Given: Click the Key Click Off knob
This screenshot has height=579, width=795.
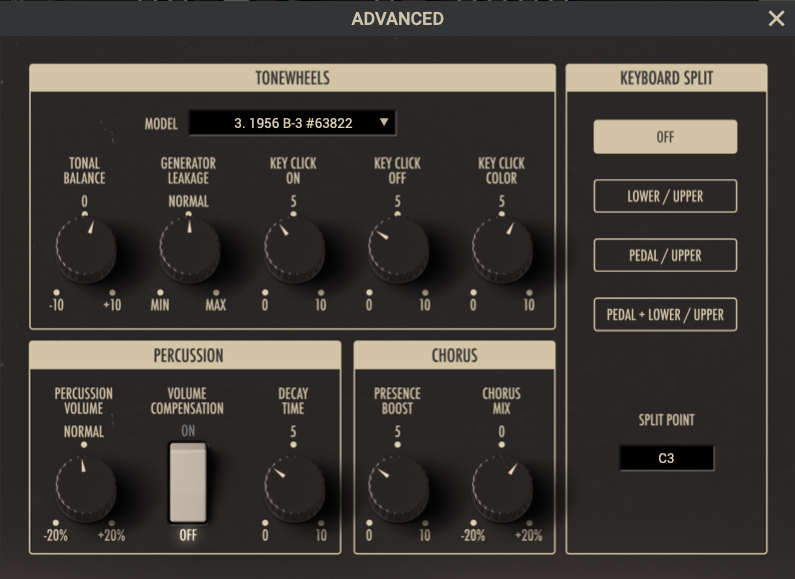Looking at the screenshot, I should [398, 249].
